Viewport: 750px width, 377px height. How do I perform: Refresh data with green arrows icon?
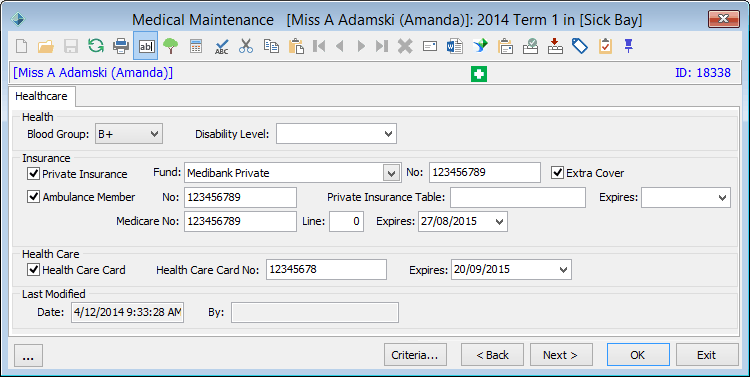coord(96,46)
